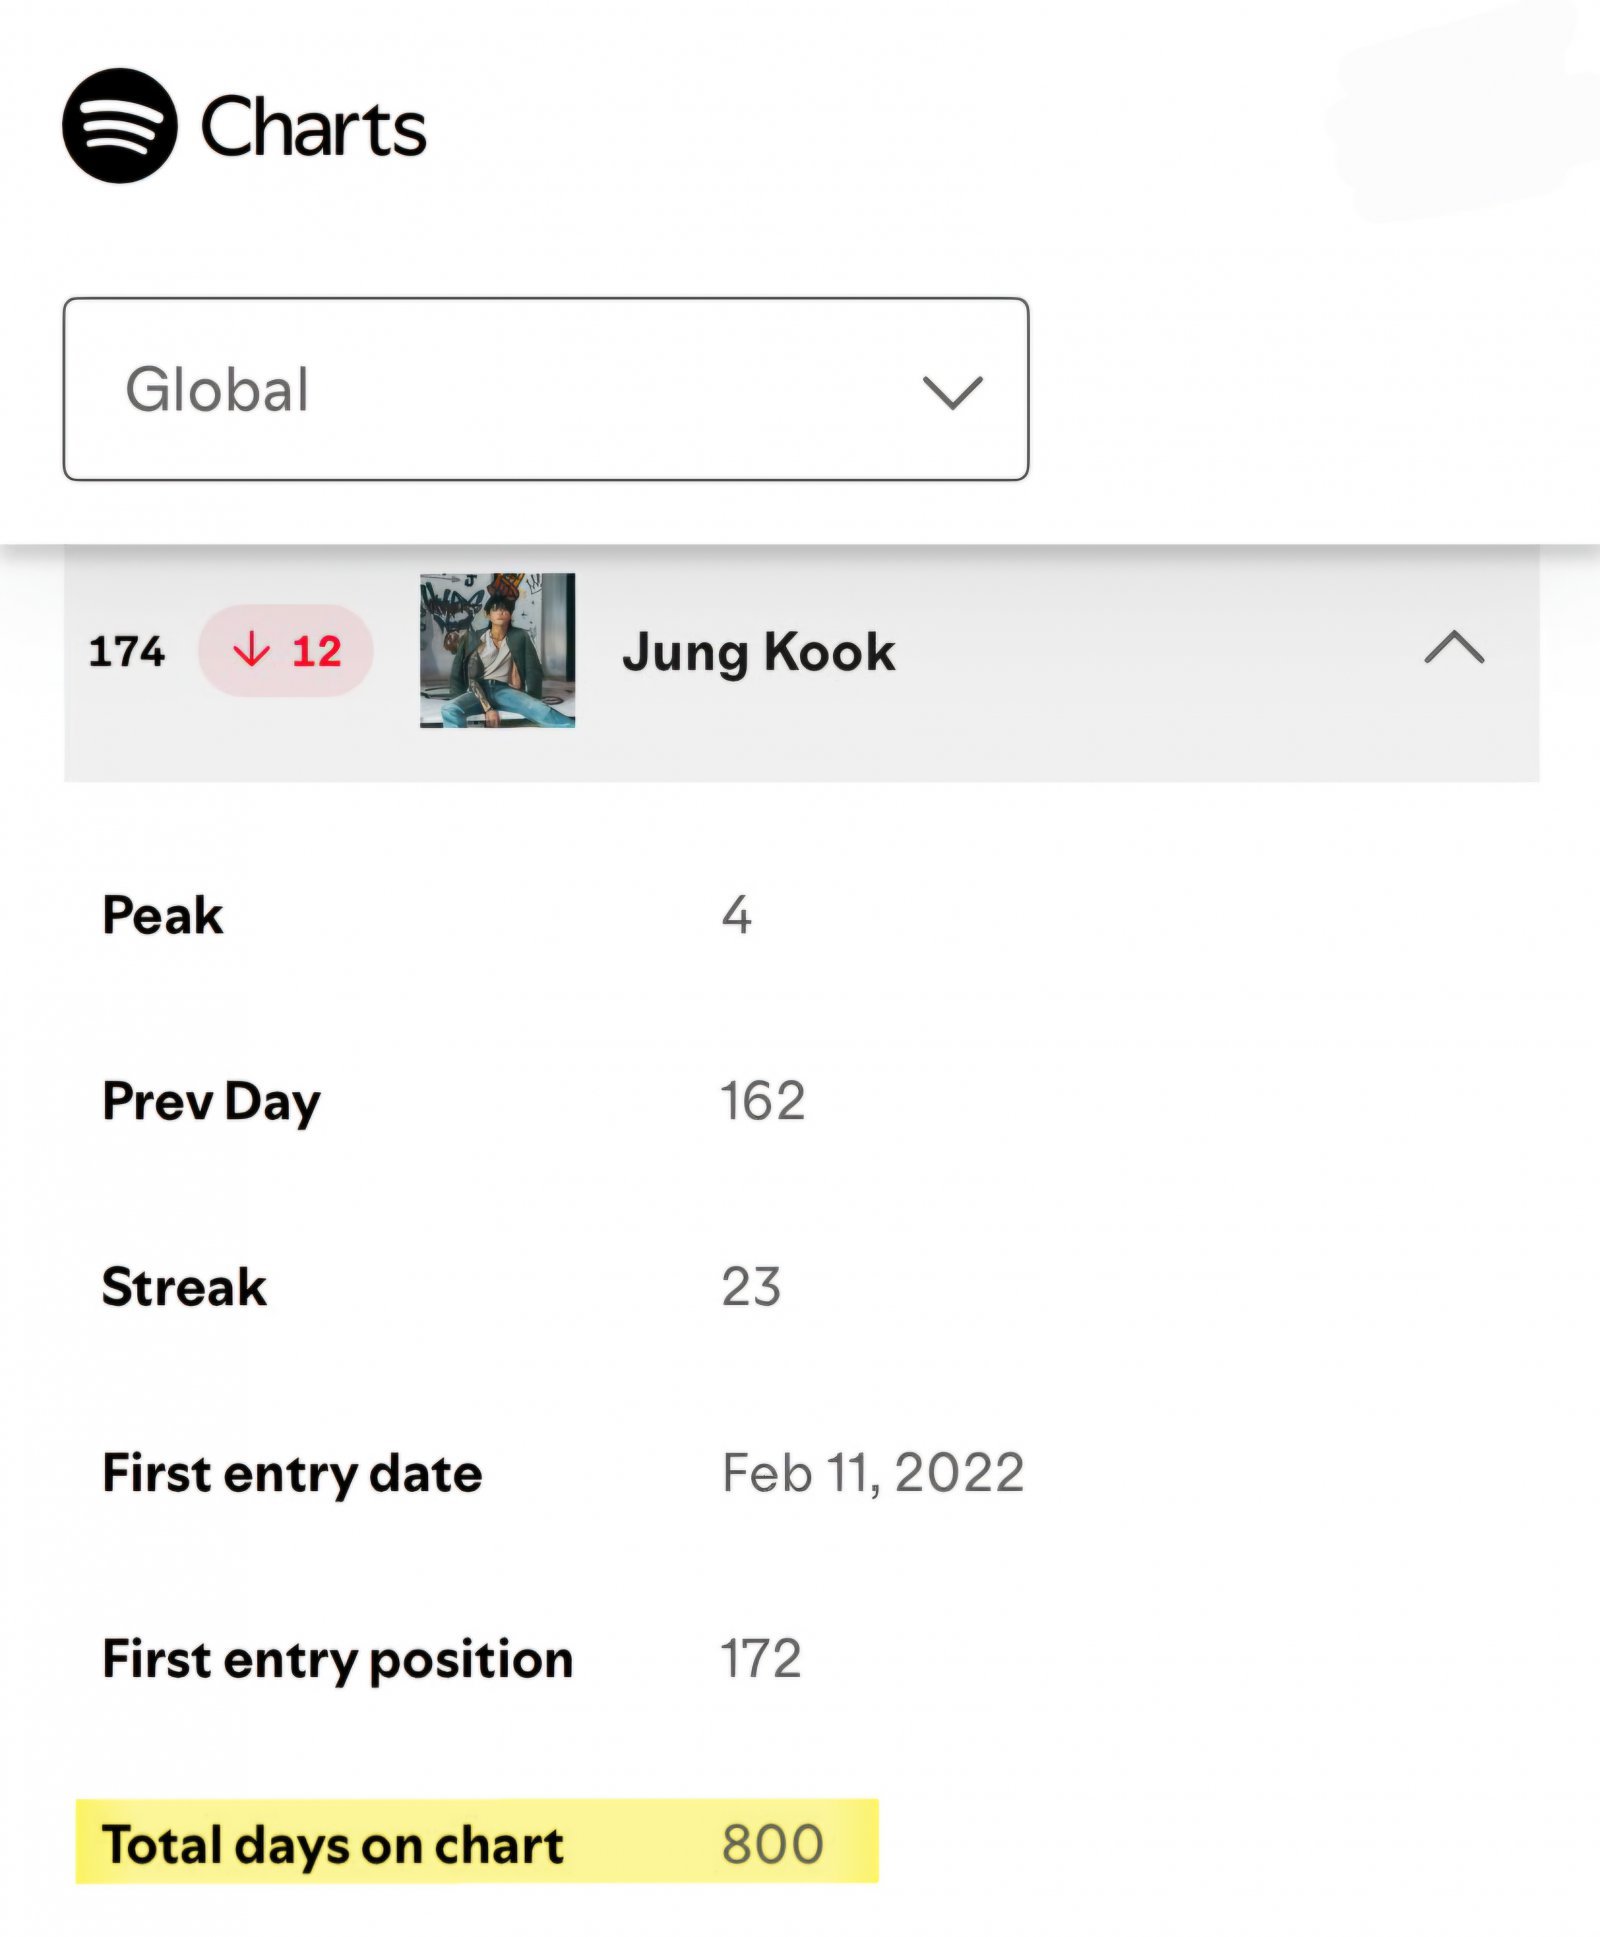Click the Global dropdown chevron arrow
The width and height of the screenshot is (1600, 1937).
952,391
